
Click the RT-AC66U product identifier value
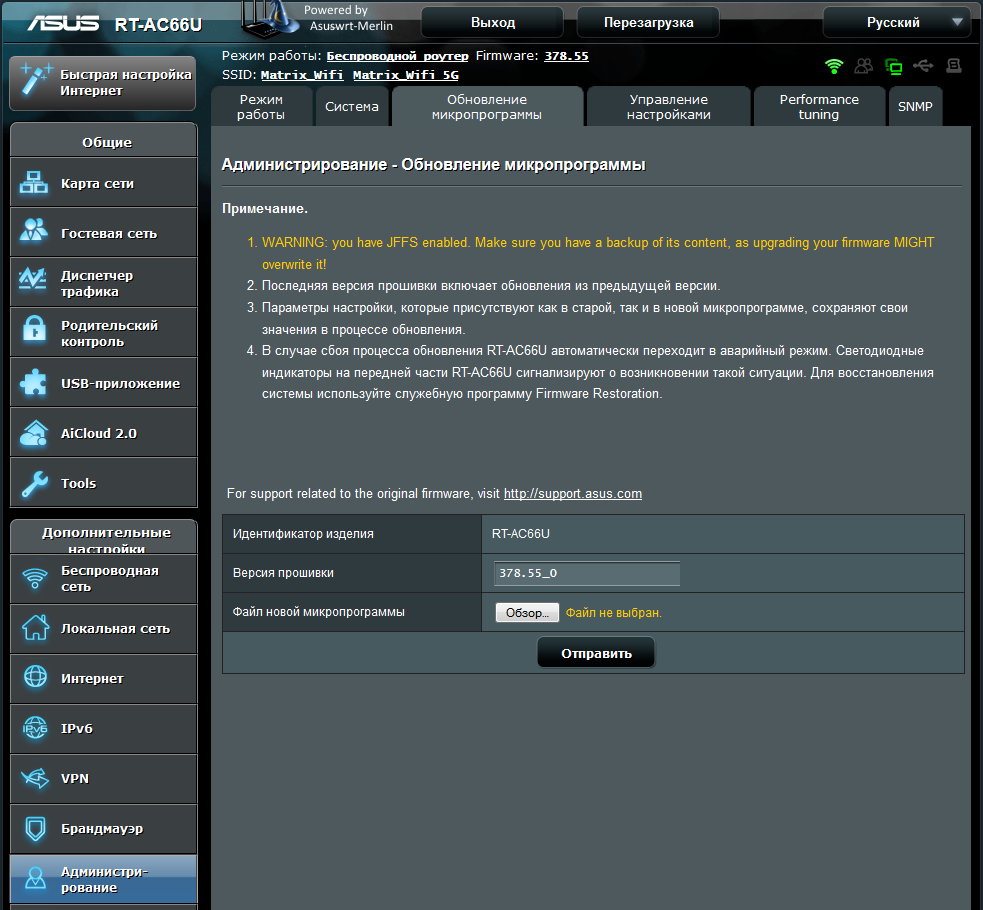tap(520, 534)
